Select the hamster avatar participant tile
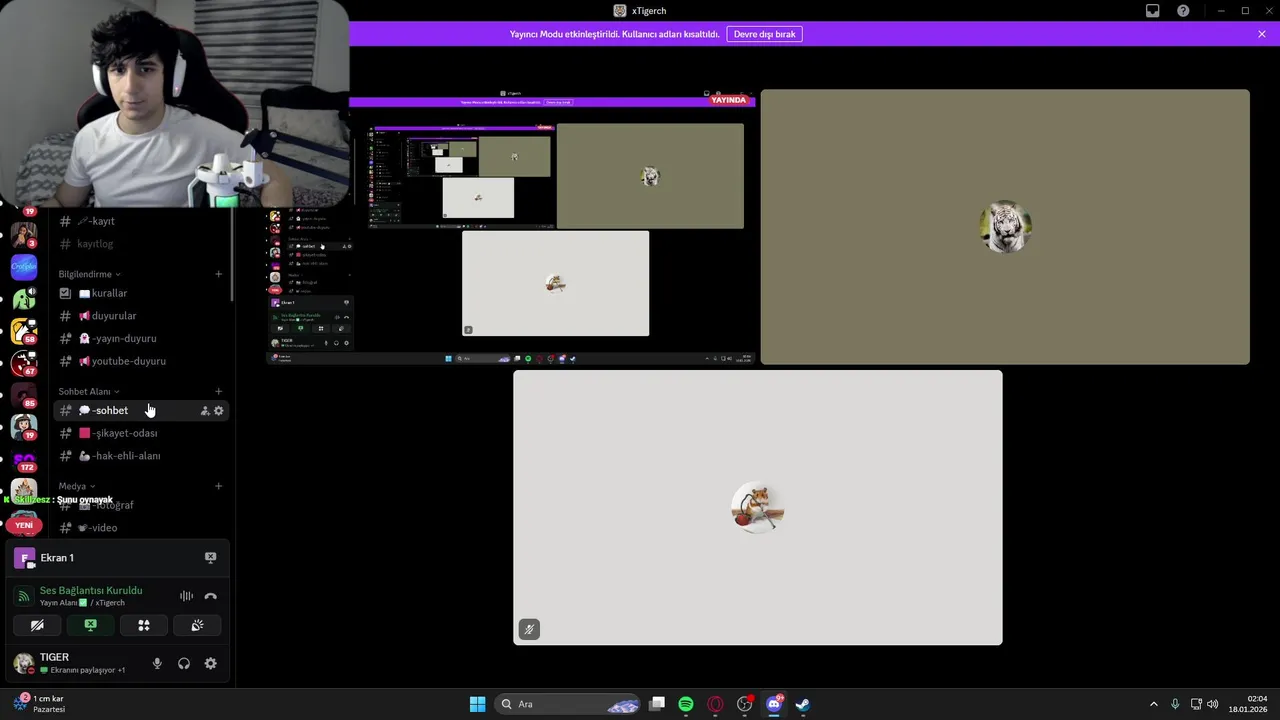This screenshot has width=1280, height=720. pyautogui.click(x=758, y=508)
